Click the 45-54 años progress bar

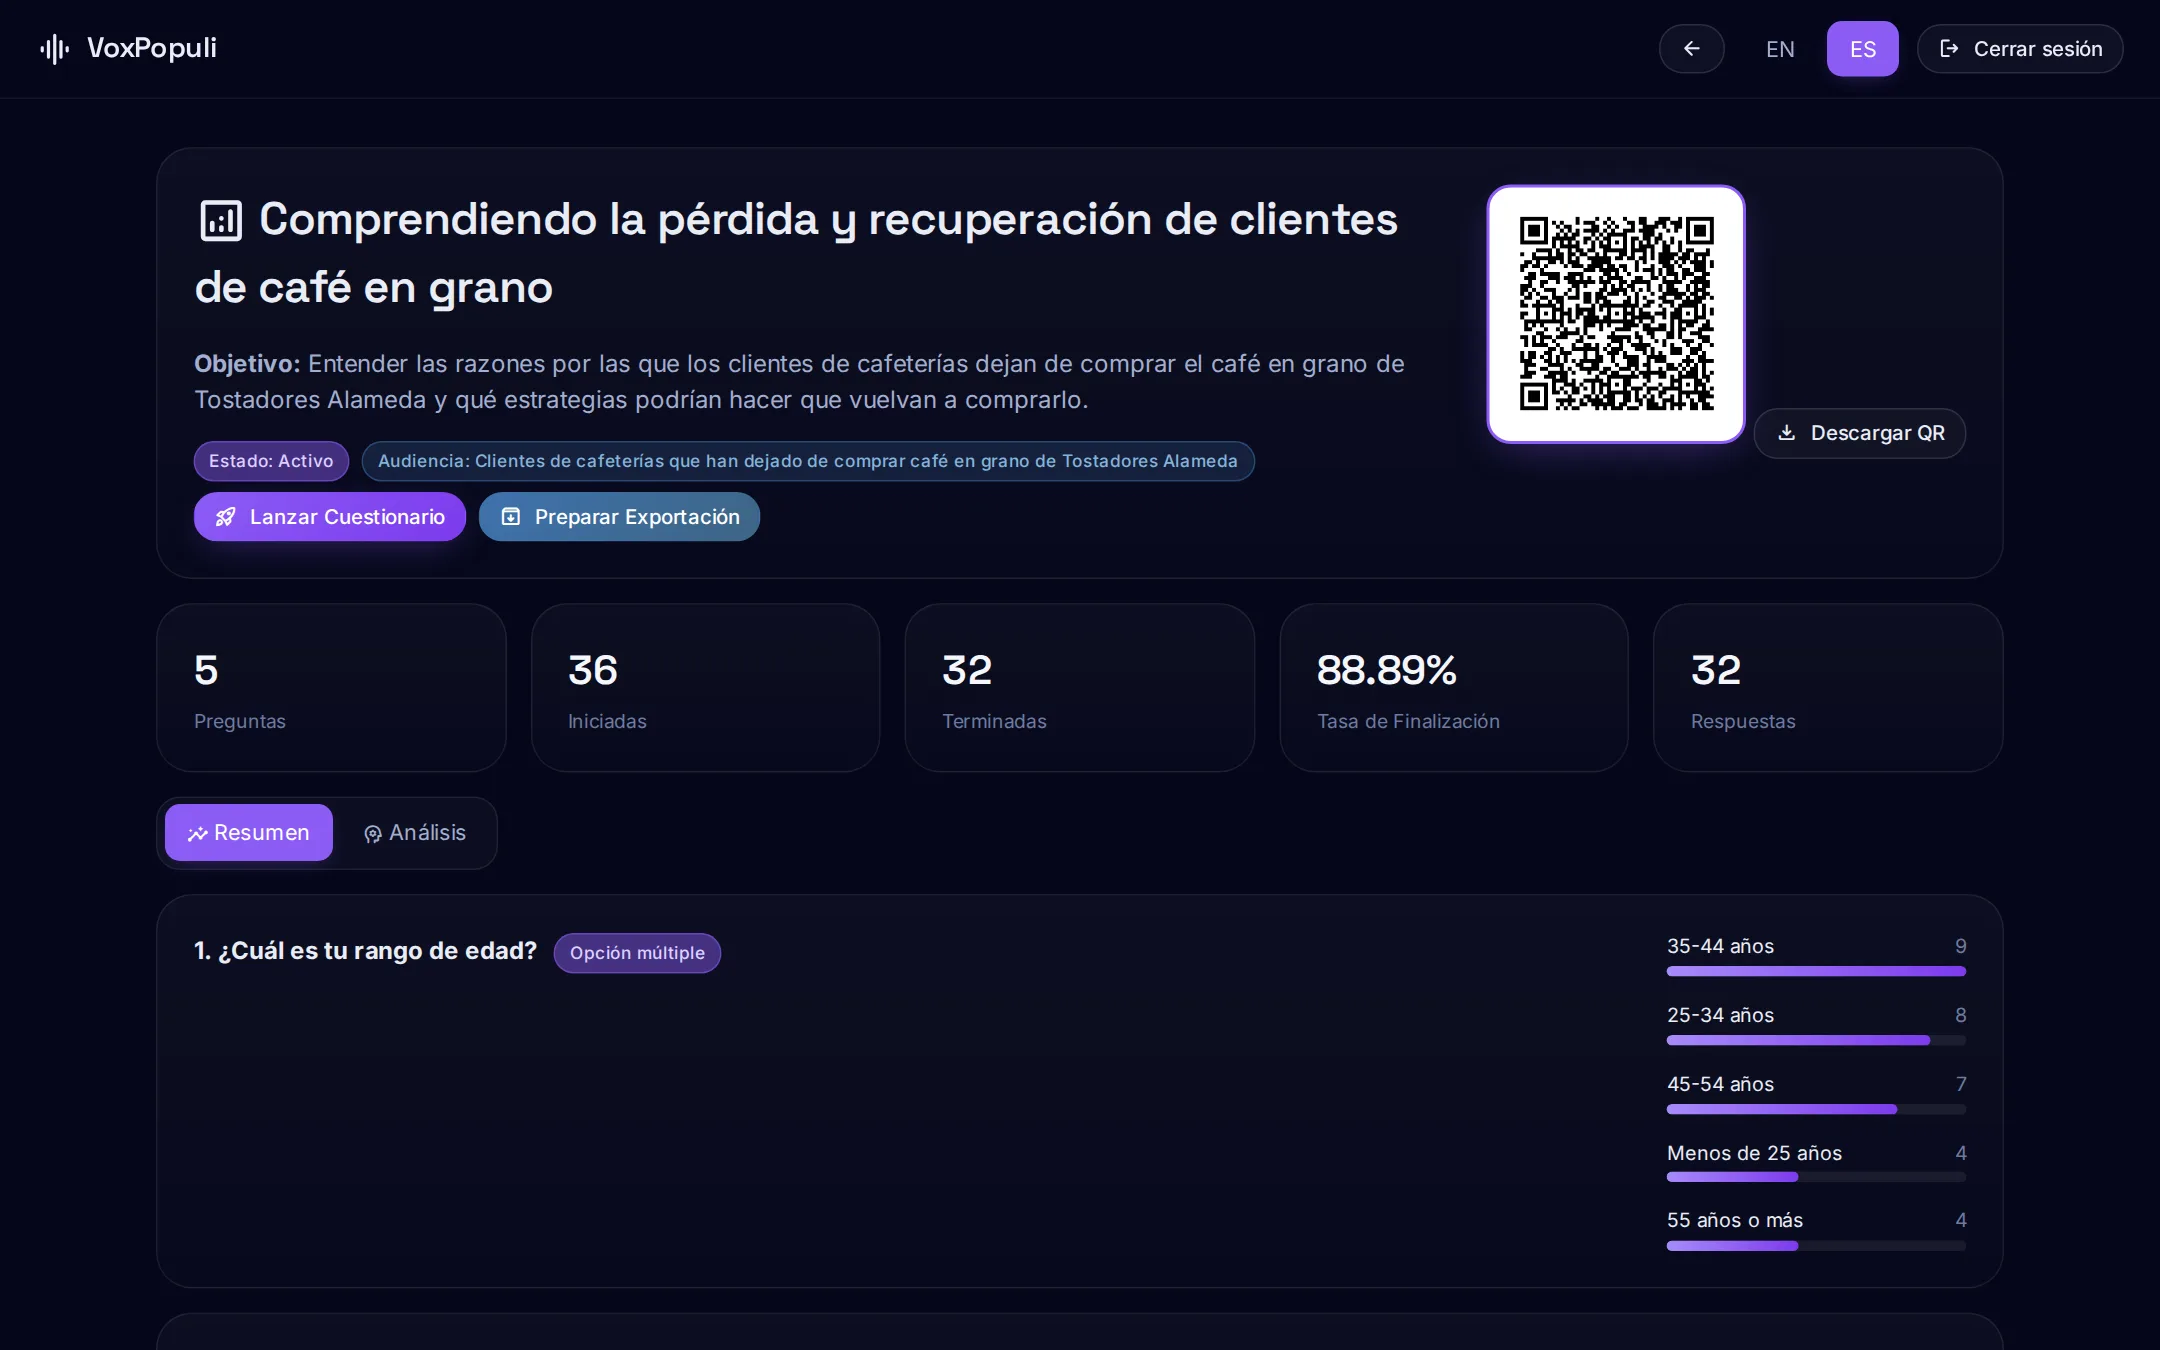click(1816, 1109)
